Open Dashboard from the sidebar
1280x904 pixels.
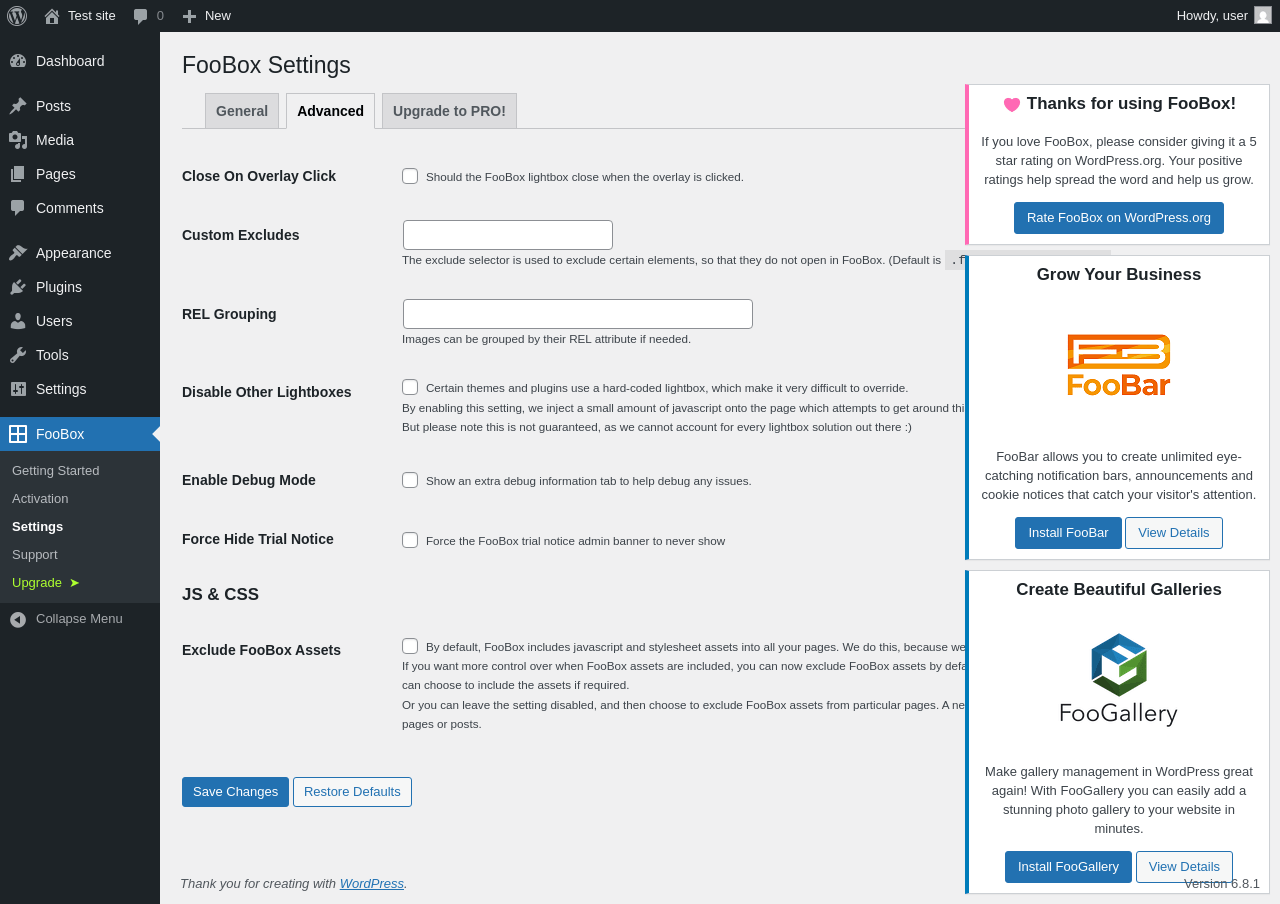coord(70,61)
